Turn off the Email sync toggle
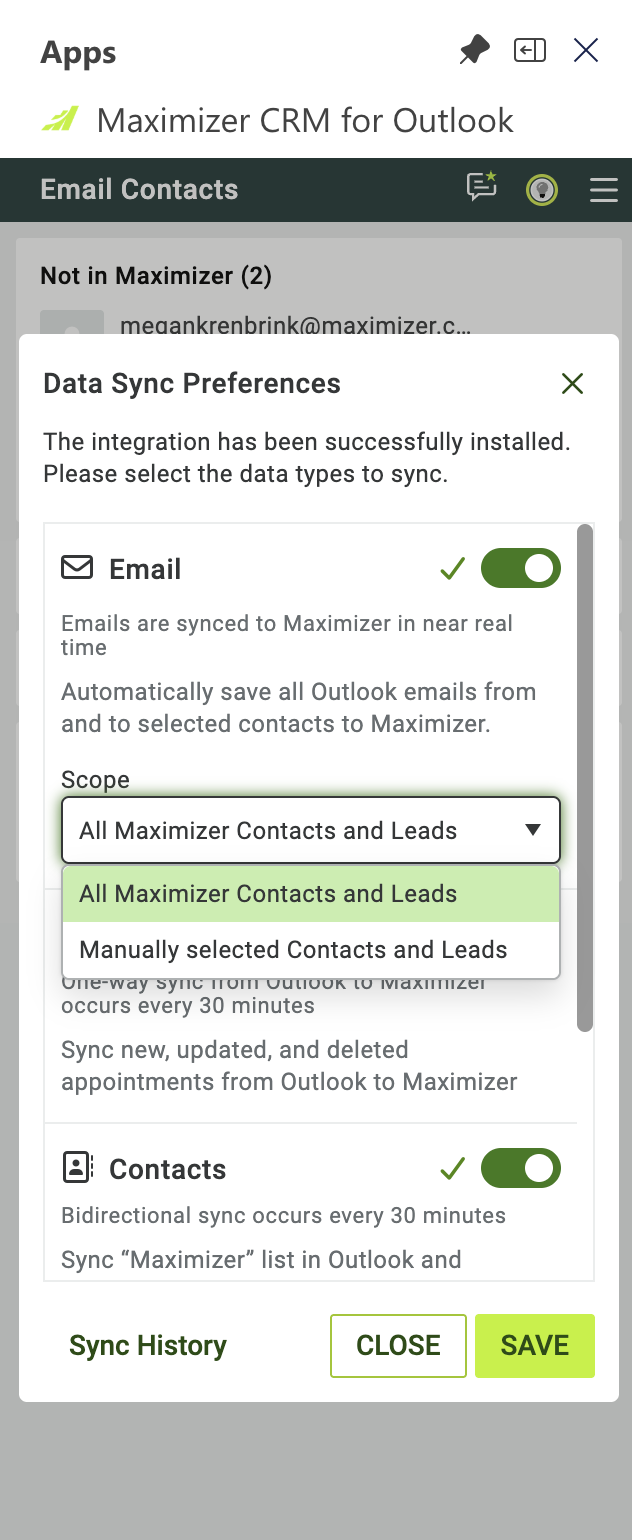The width and height of the screenshot is (632, 1540). [521, 568]
